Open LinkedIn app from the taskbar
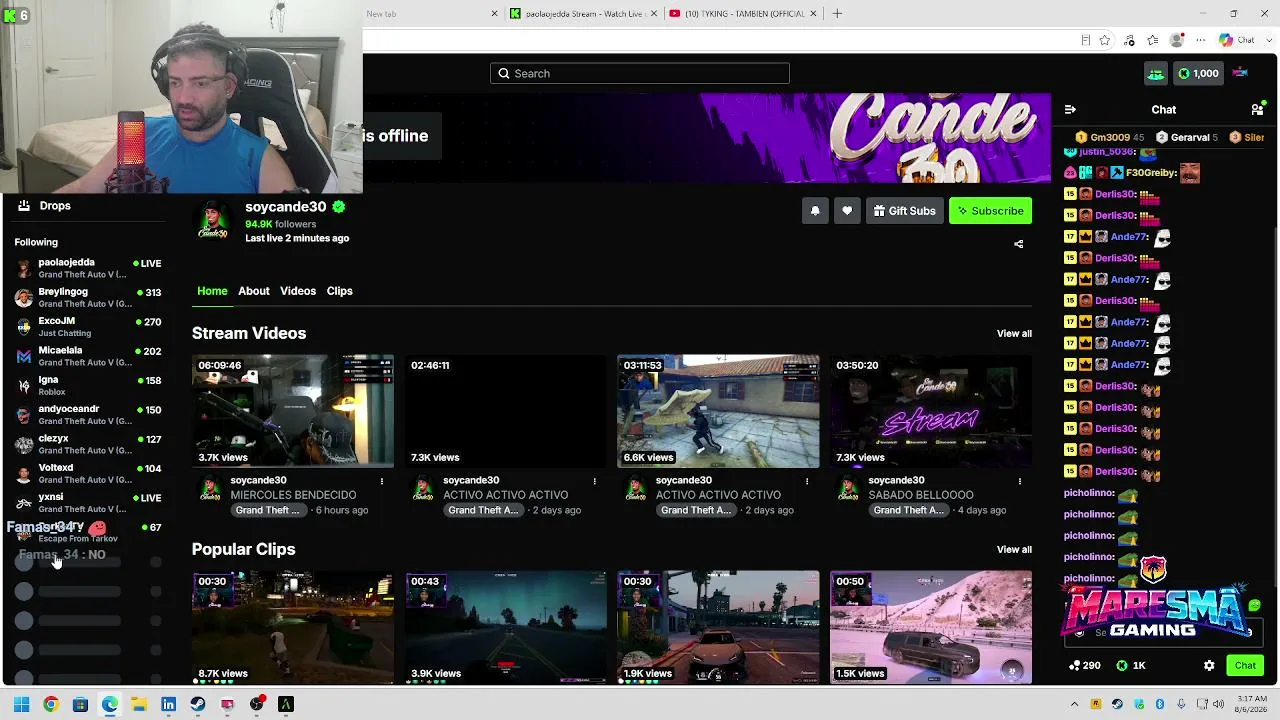 (168, 705)
